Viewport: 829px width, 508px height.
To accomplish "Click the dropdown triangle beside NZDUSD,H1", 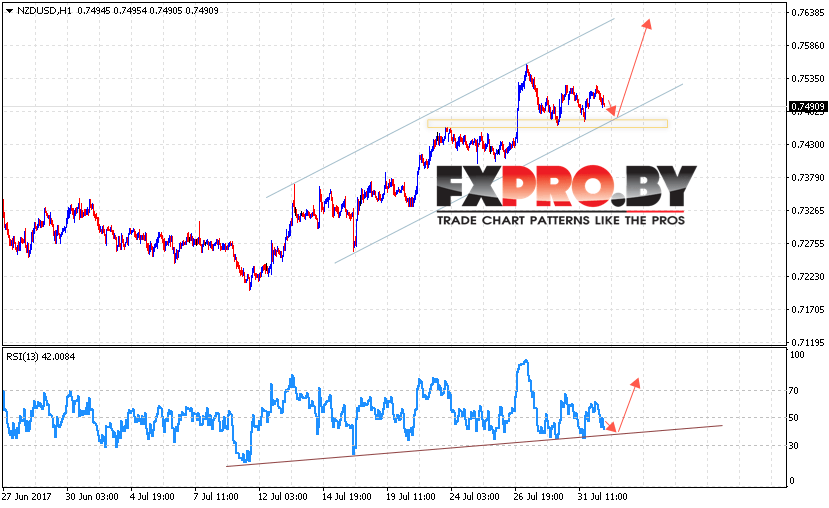I will [x=9, y=11].
